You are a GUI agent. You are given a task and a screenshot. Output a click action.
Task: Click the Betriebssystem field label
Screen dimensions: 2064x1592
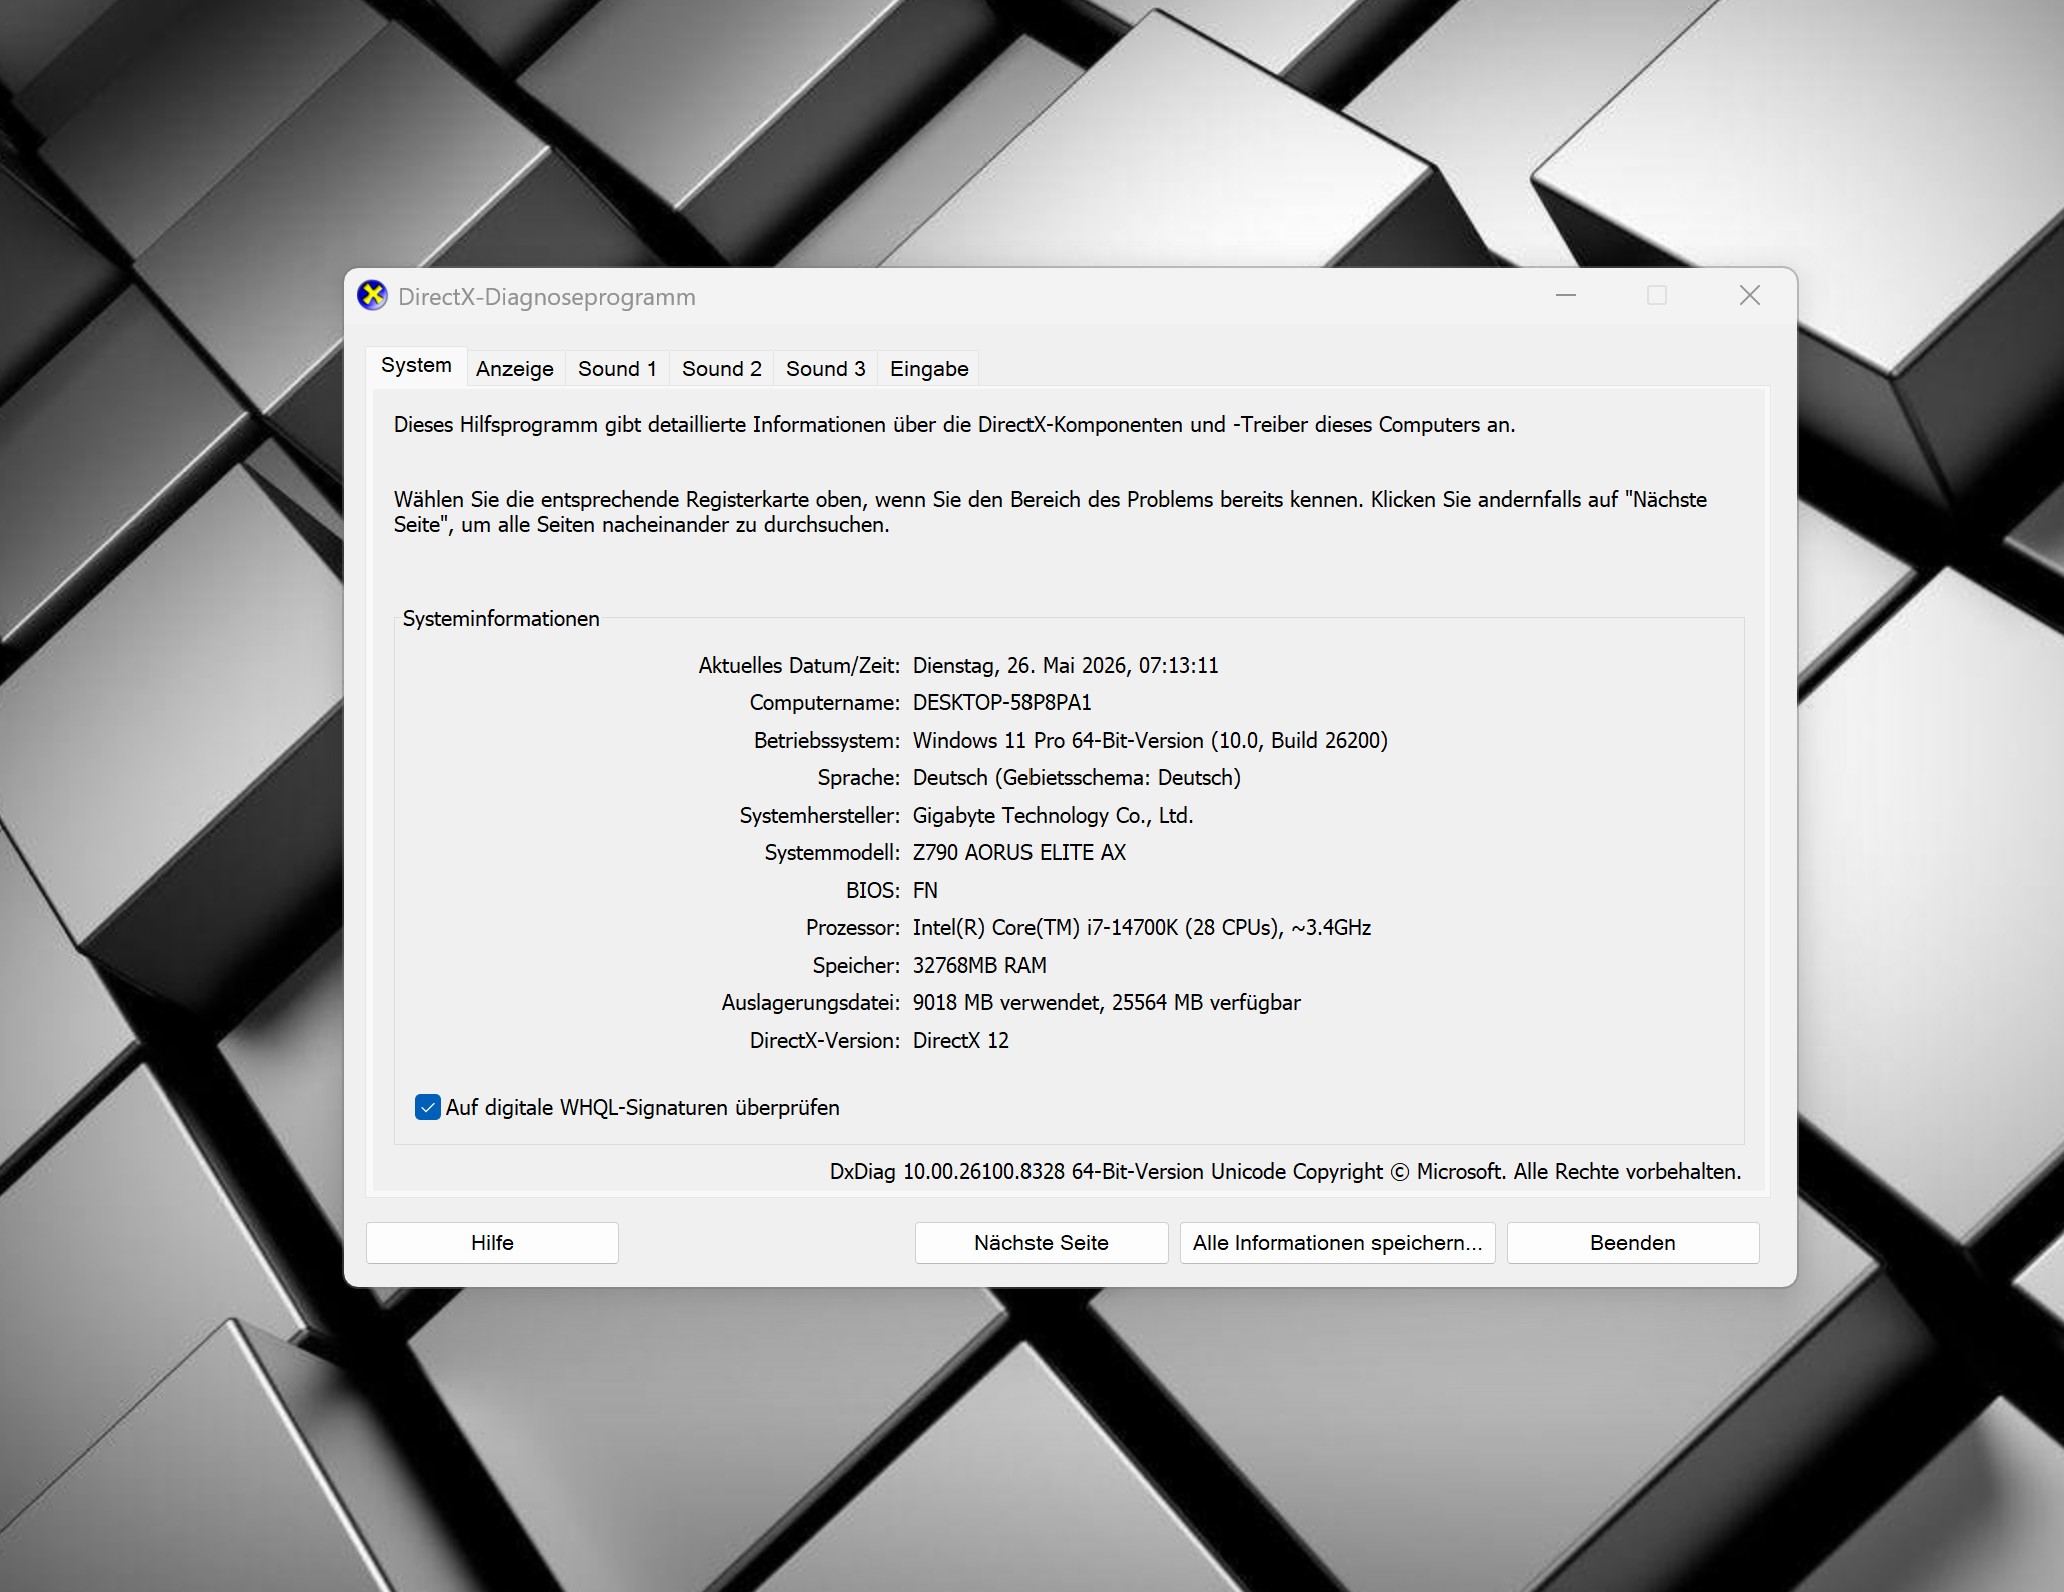coord(827,741)
